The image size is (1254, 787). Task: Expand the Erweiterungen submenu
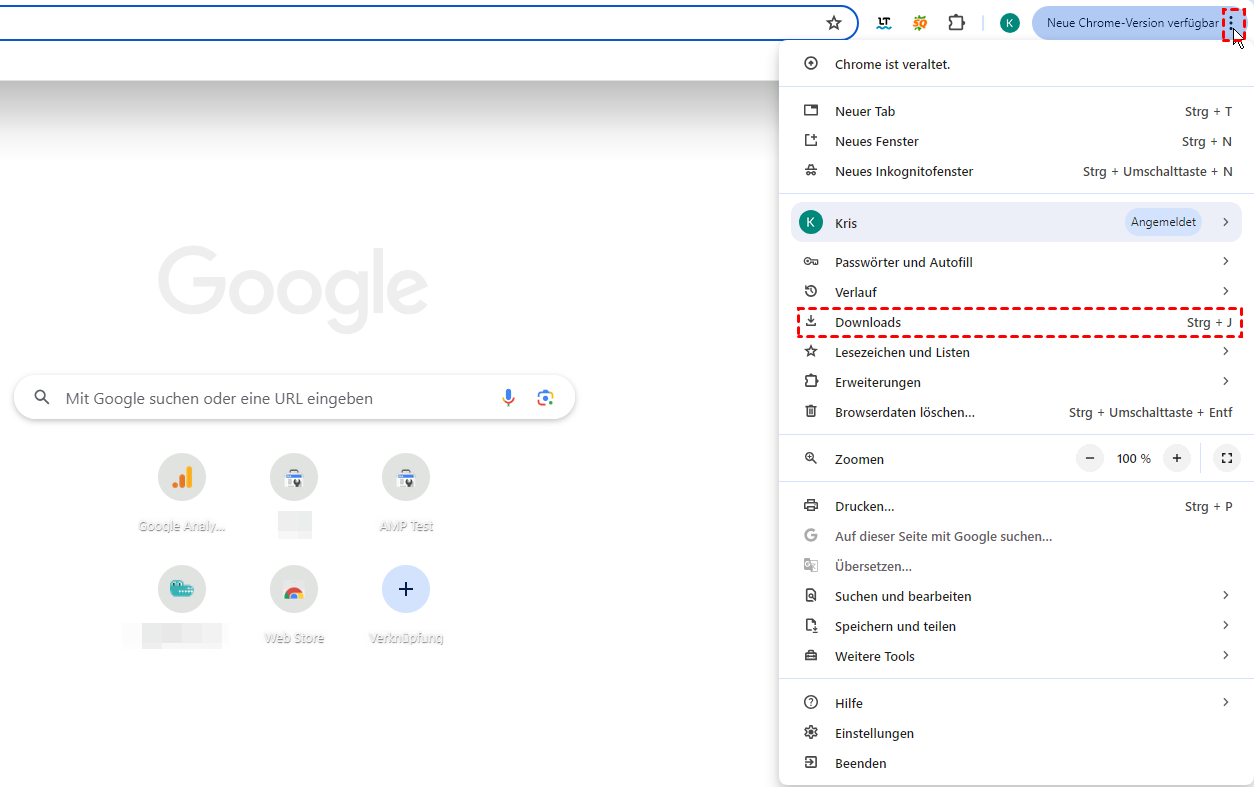(x=1016, y=382)
